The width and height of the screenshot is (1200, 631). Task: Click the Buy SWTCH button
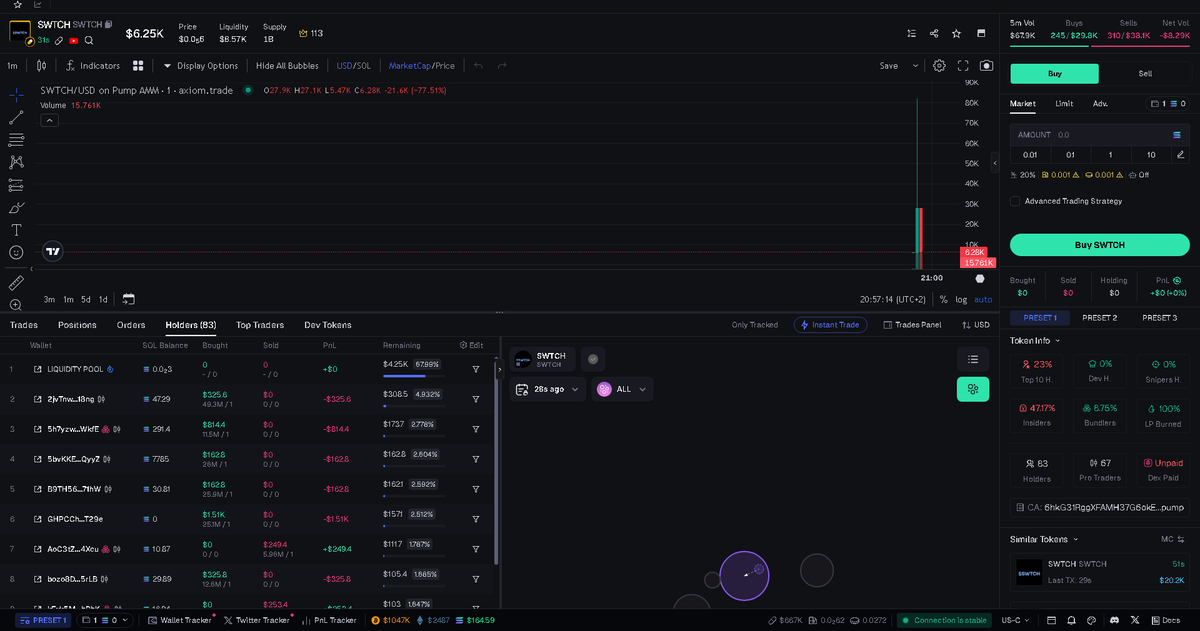[1099, 245]
